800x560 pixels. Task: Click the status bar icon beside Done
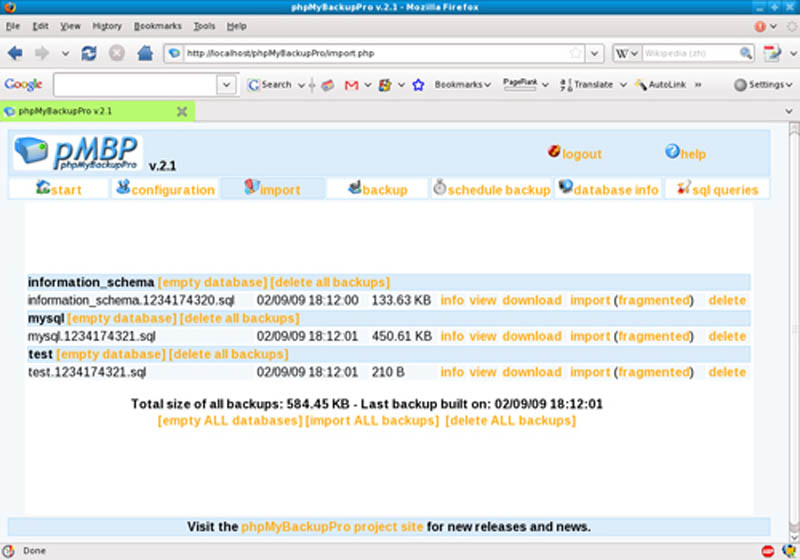(x=9, y=551)
